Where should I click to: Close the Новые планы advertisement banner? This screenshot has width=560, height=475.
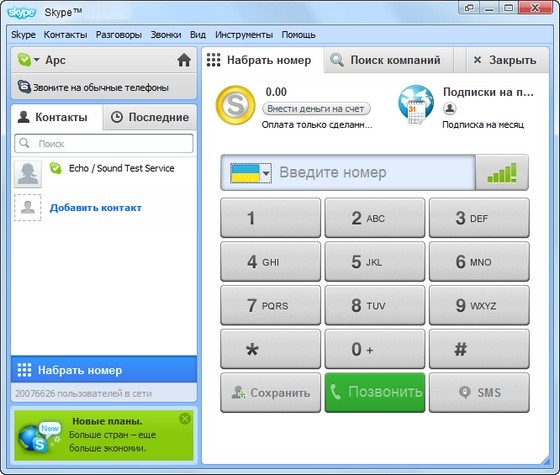pyautogui.click(x=185, y=418)
